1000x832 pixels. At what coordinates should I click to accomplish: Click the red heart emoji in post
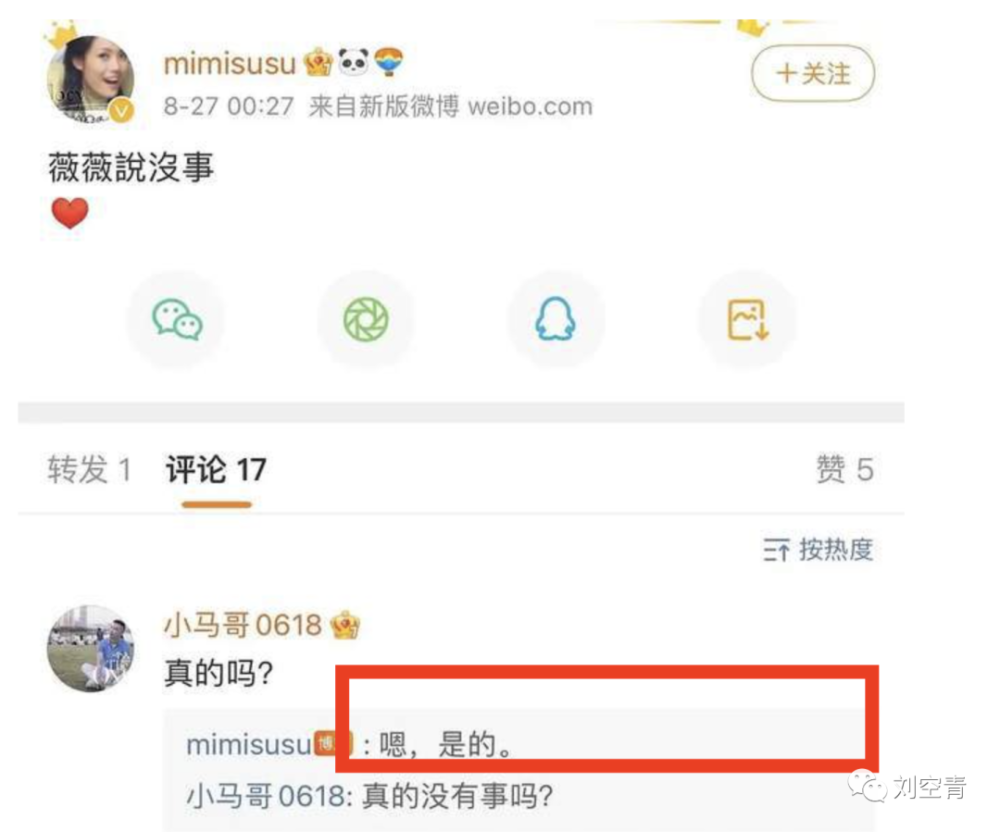coord(70,213)
